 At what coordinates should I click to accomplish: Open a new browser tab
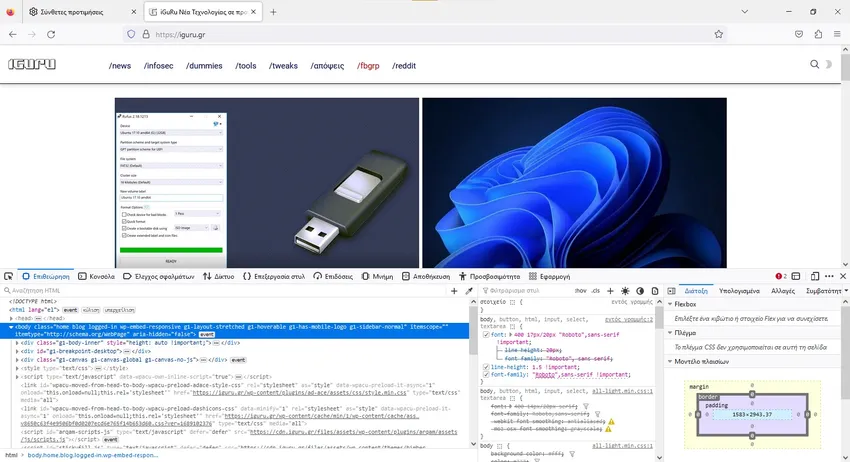273,12
